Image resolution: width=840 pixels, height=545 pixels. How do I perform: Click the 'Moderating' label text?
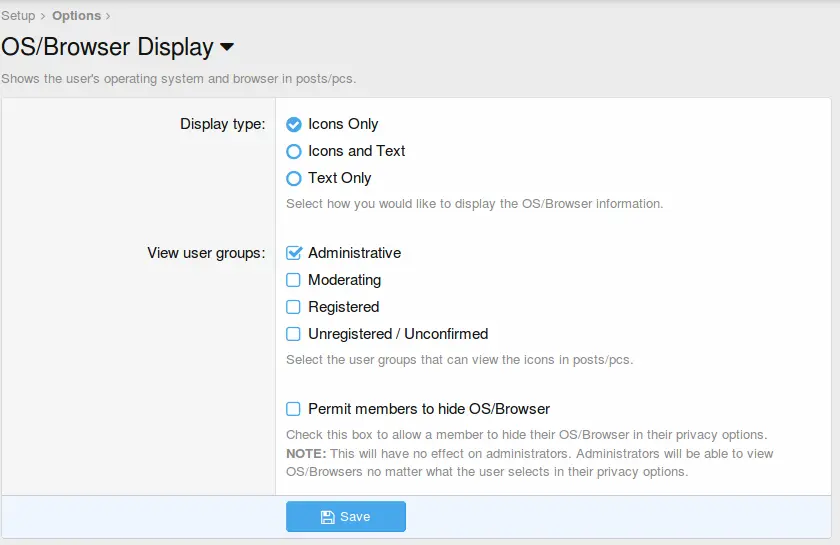click(x=344, y=280)
